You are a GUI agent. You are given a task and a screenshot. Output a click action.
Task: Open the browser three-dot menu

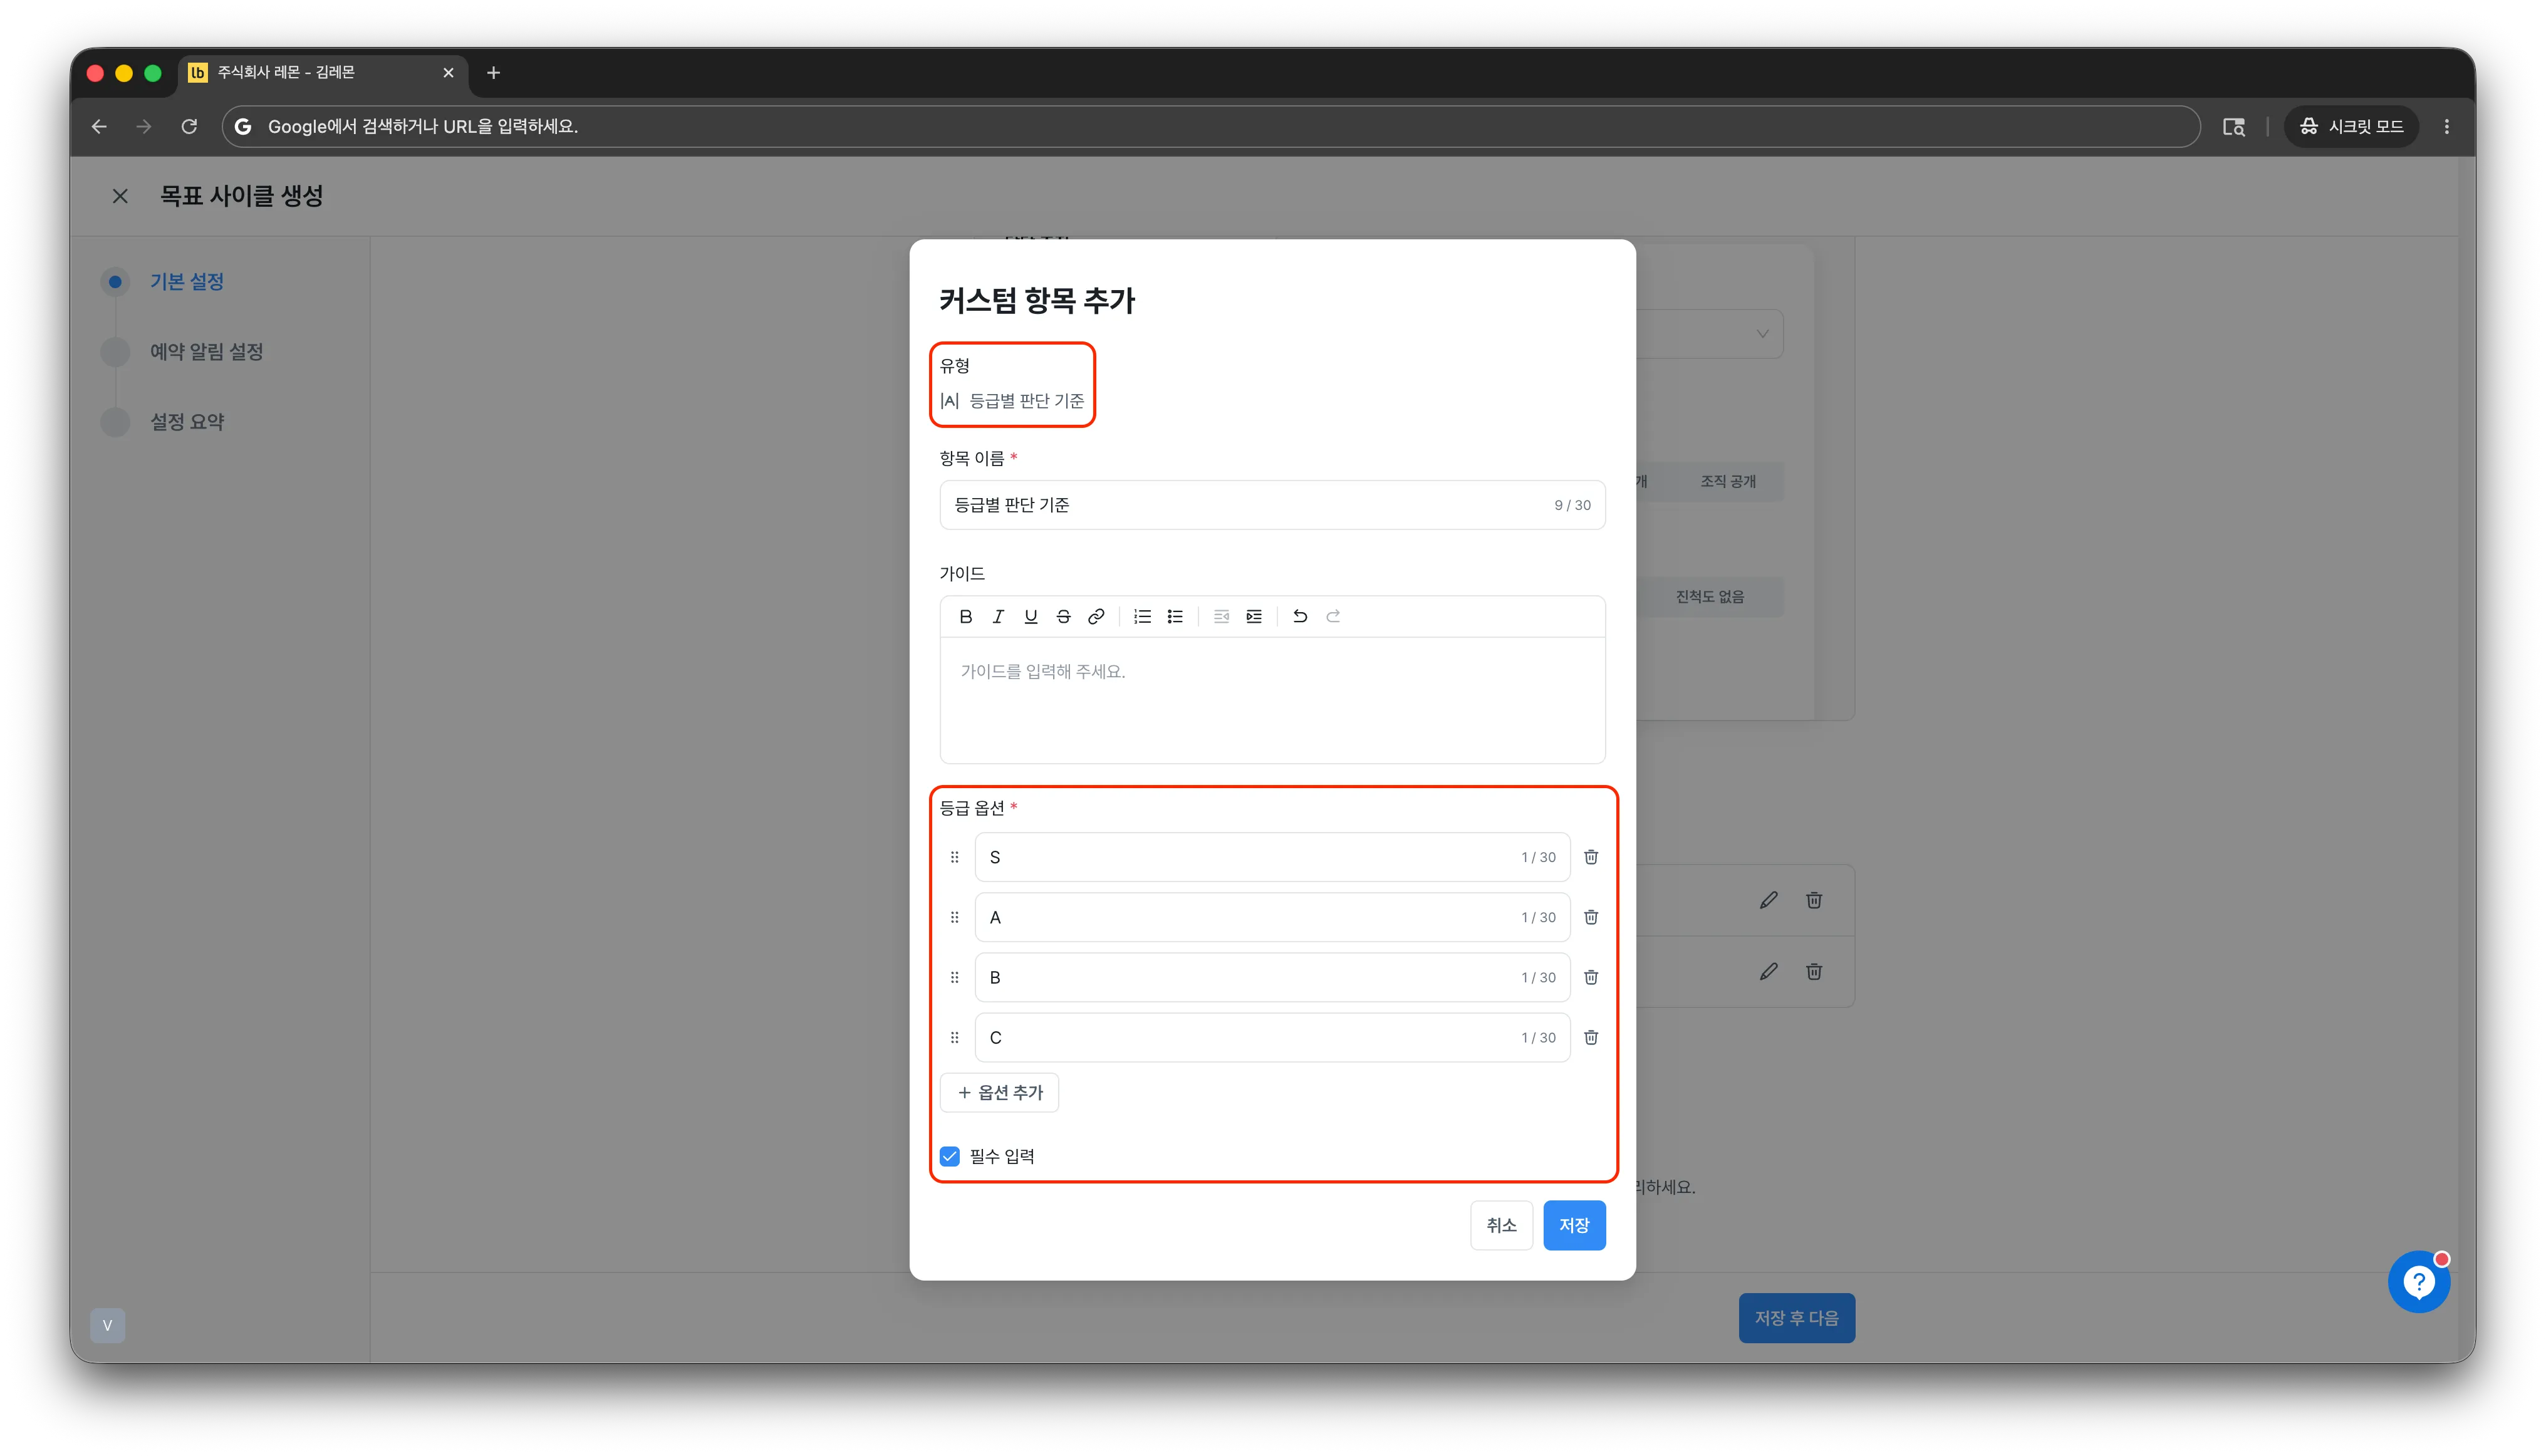[x=2447, y=126]
